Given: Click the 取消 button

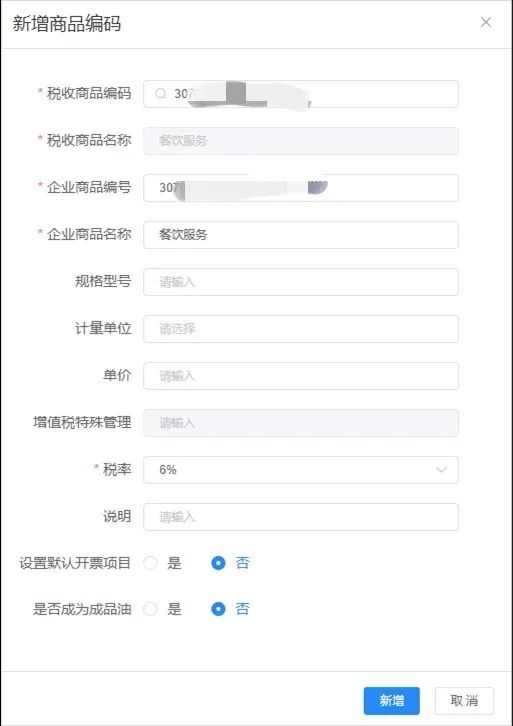Looking at the screenshot, I should [x=464, y=701].
